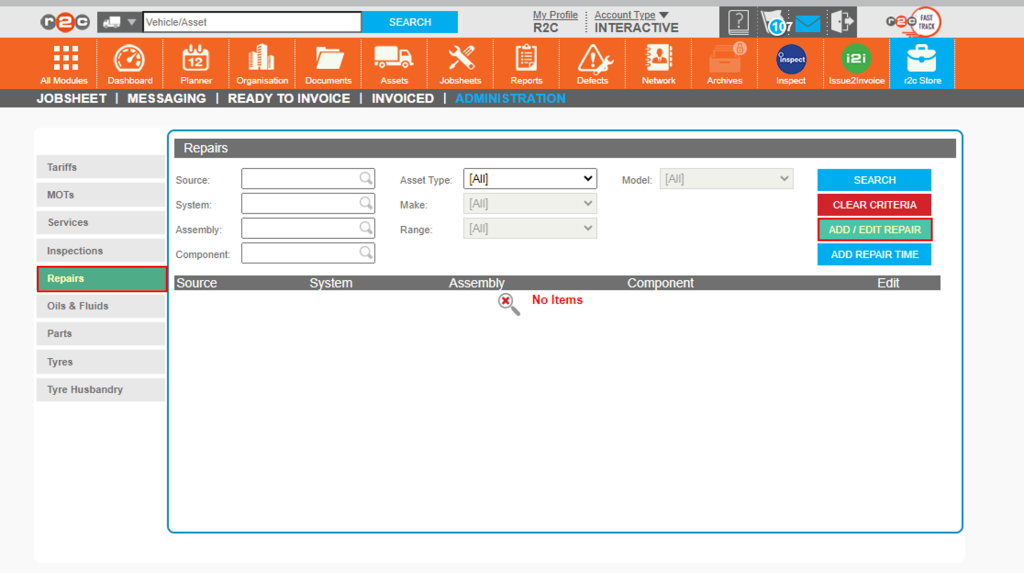Open the My Profile link
This screenshot has width=1024, height=573.
coord(555,15)
